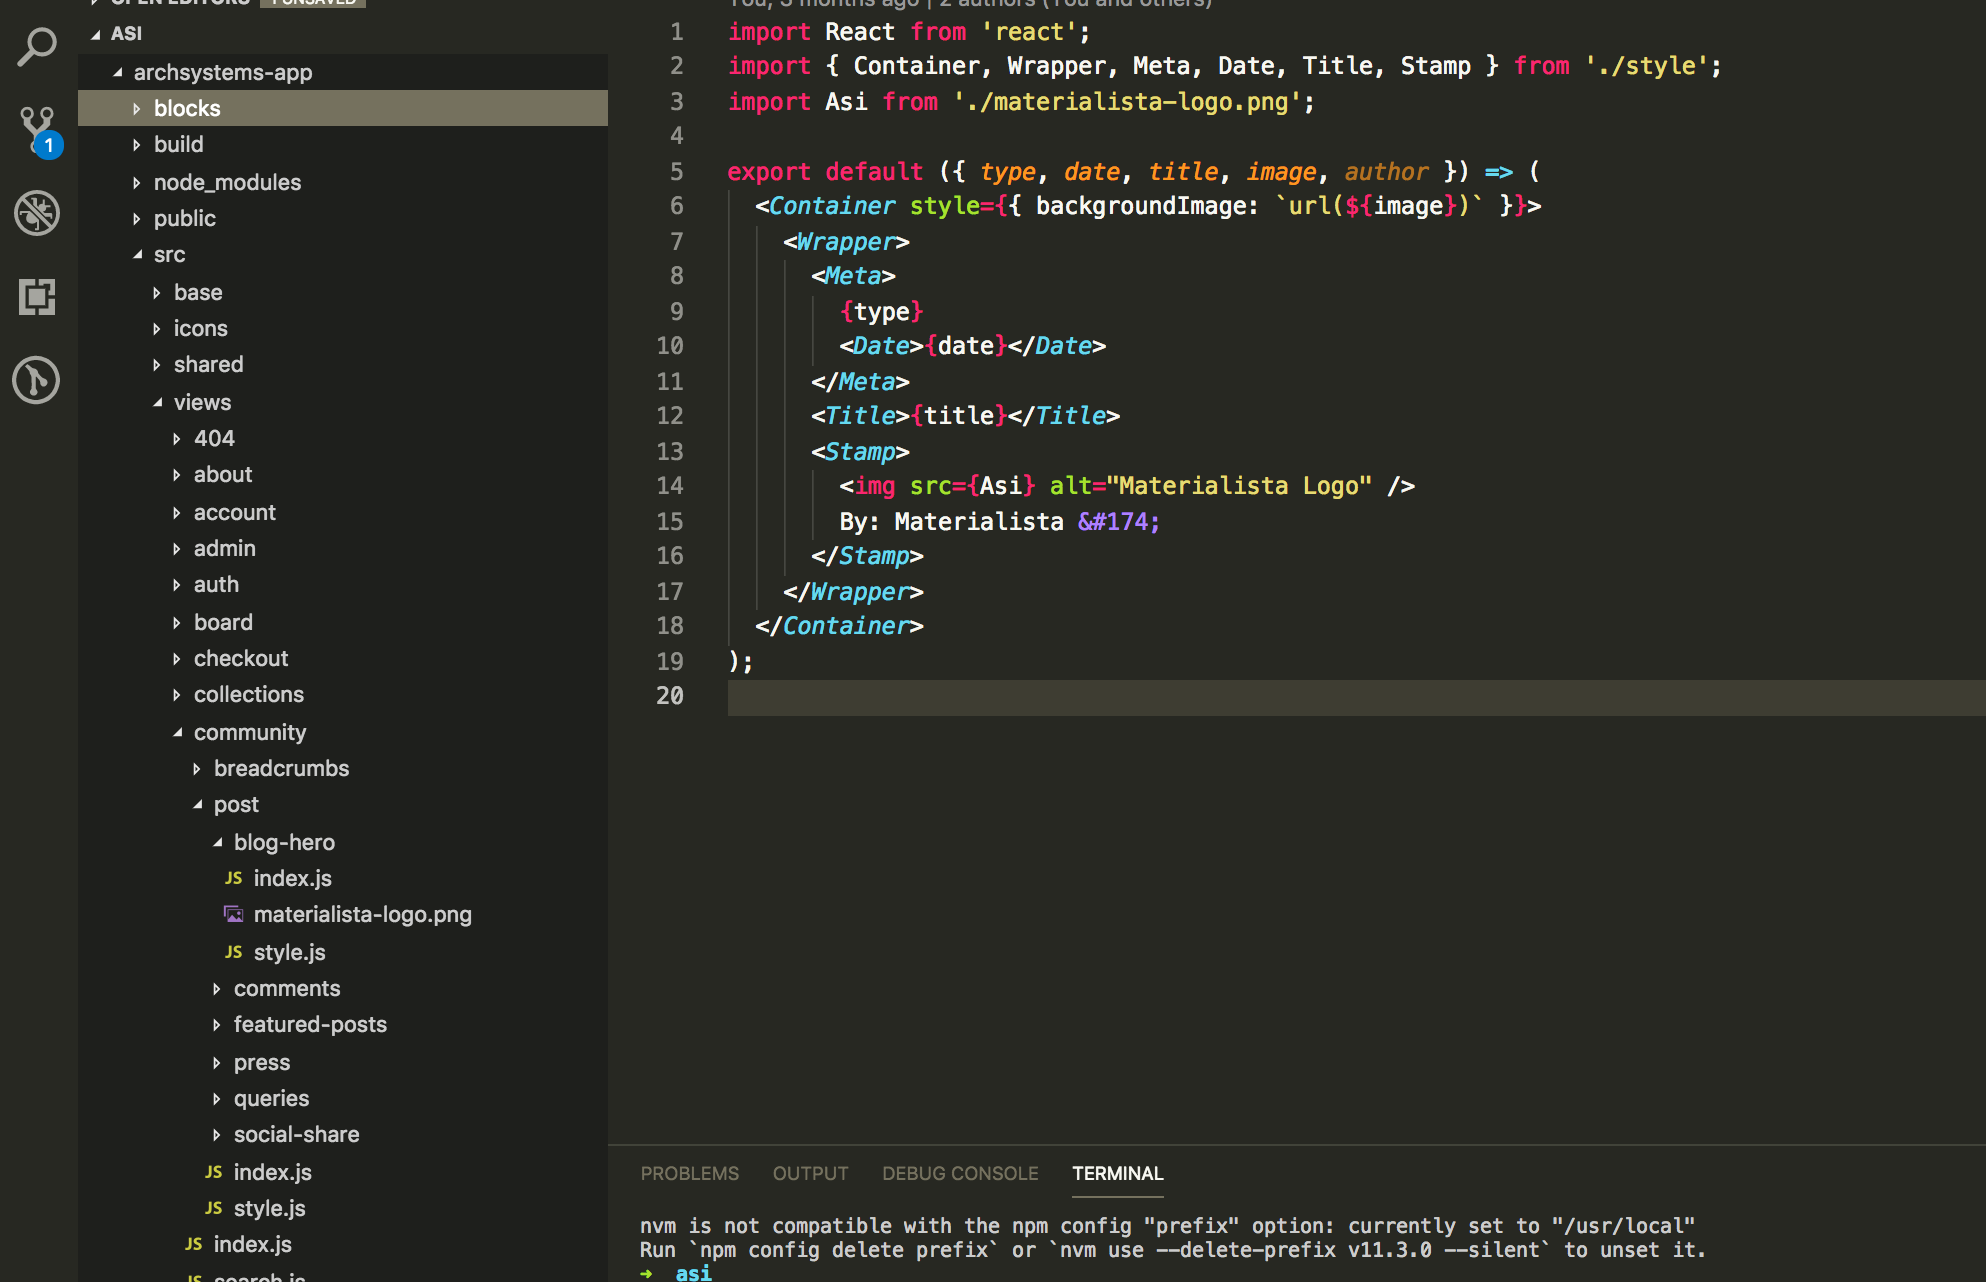1986x1282 pixels.
Task: Click the UNSAVED badge in Open Editors
Action: click(312, 3)
